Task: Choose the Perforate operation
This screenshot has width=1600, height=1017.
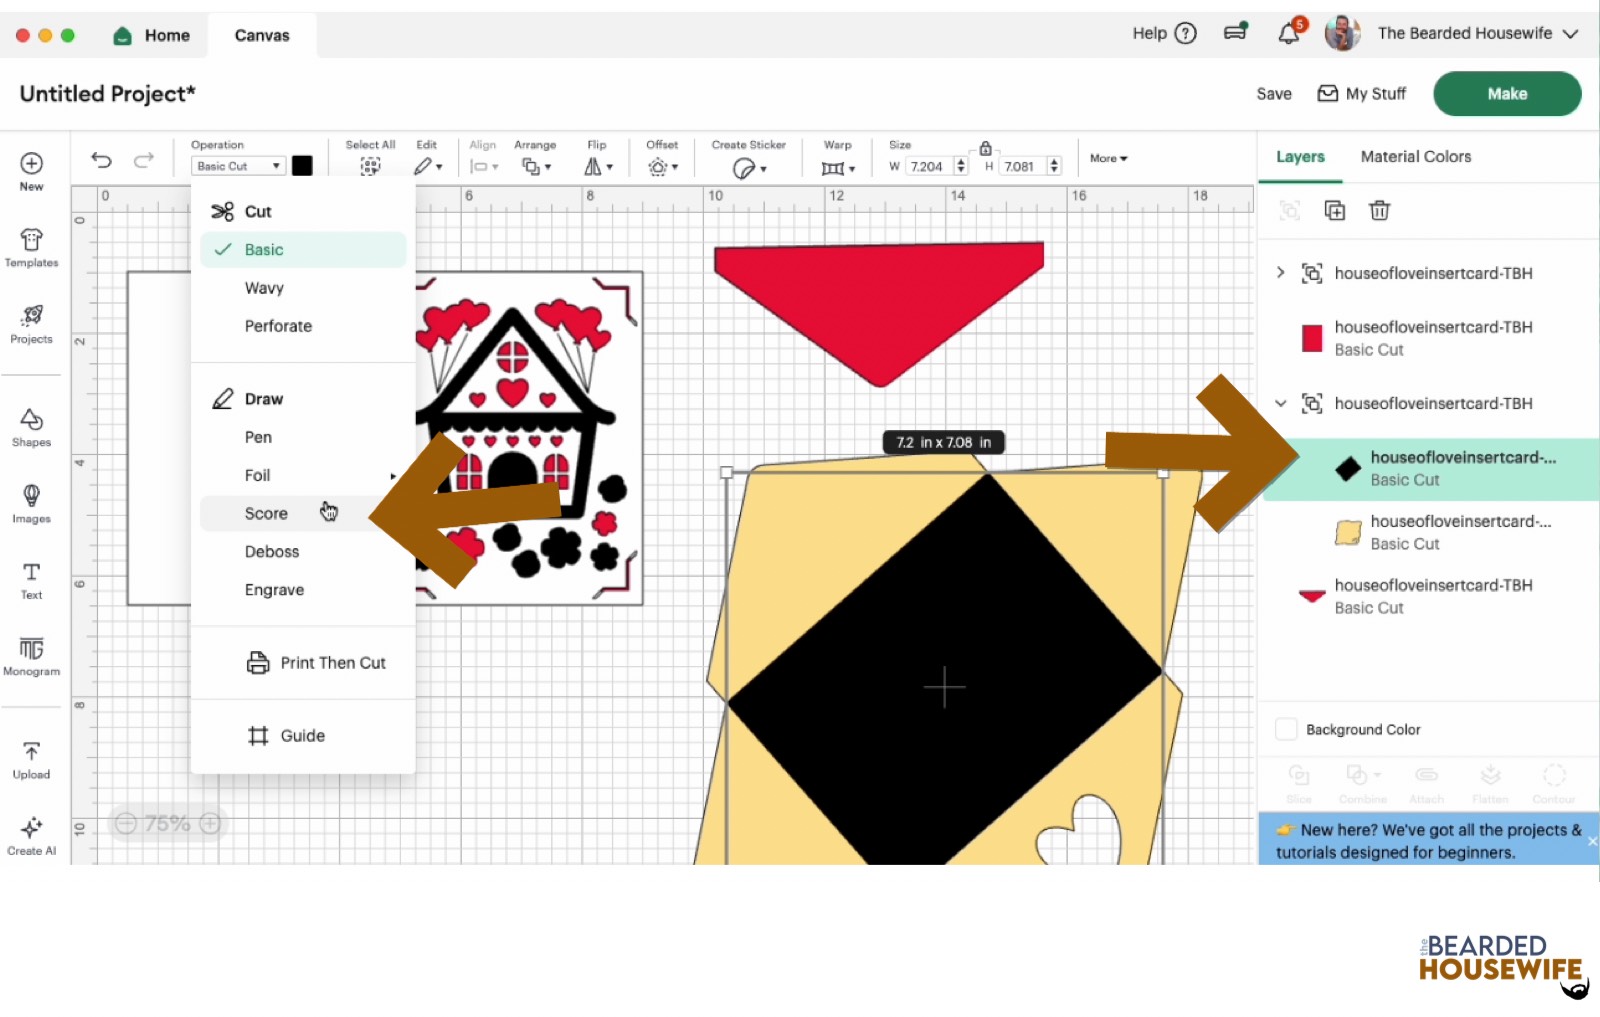Action: click(x=303, y=326)
